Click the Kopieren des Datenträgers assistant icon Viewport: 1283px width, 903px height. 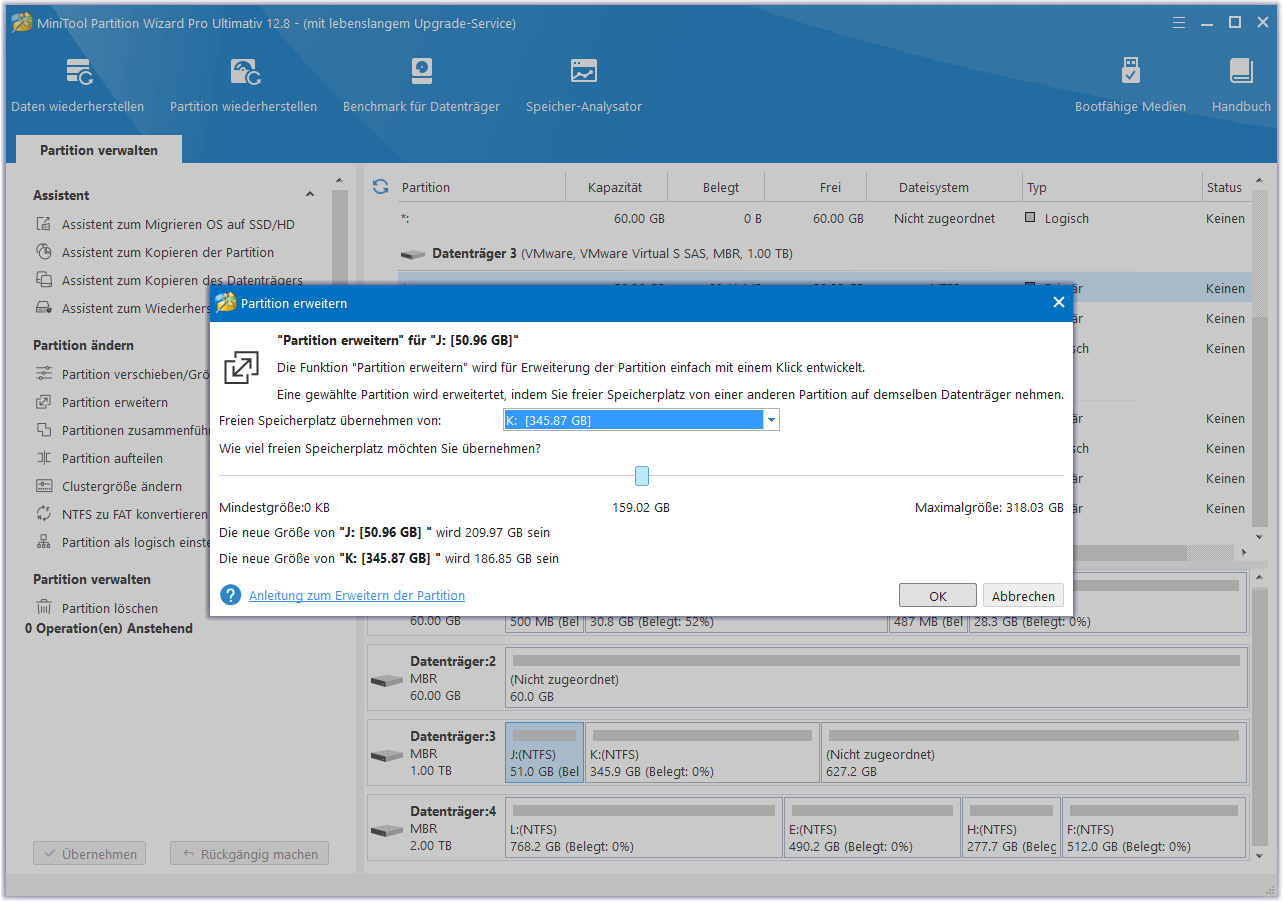44,280
